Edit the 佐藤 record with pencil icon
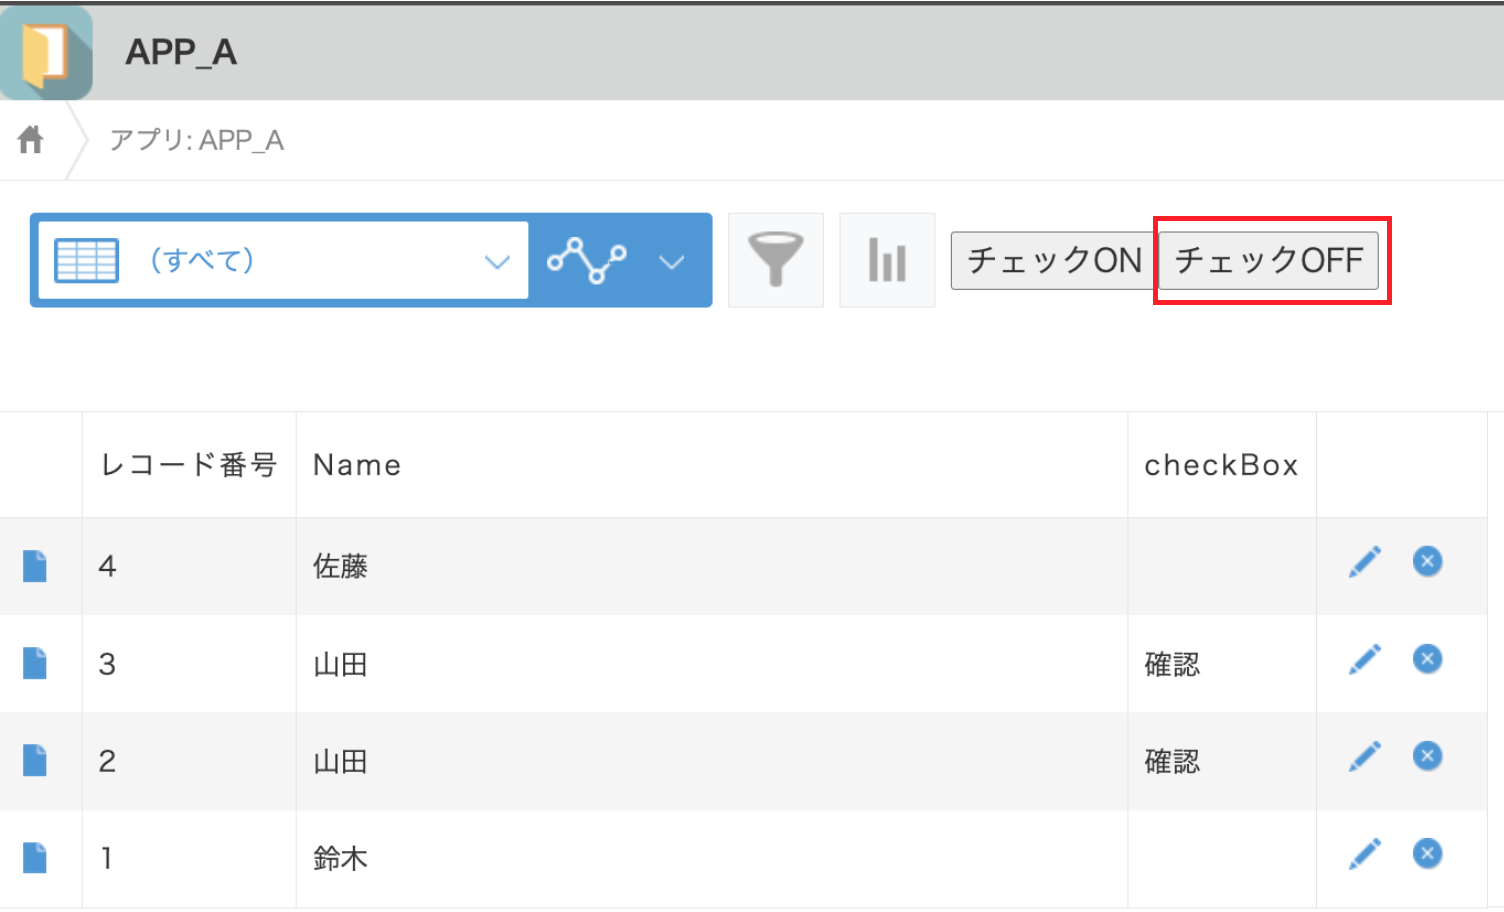The width and height of the screenshot is (1504, 912). (x=1364, y=561)
